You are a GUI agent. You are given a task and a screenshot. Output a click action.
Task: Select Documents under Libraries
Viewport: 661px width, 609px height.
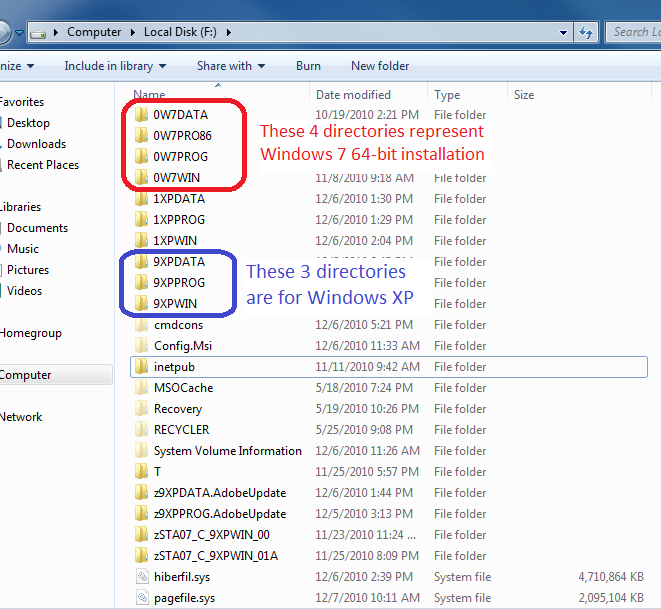click(37, 228)
